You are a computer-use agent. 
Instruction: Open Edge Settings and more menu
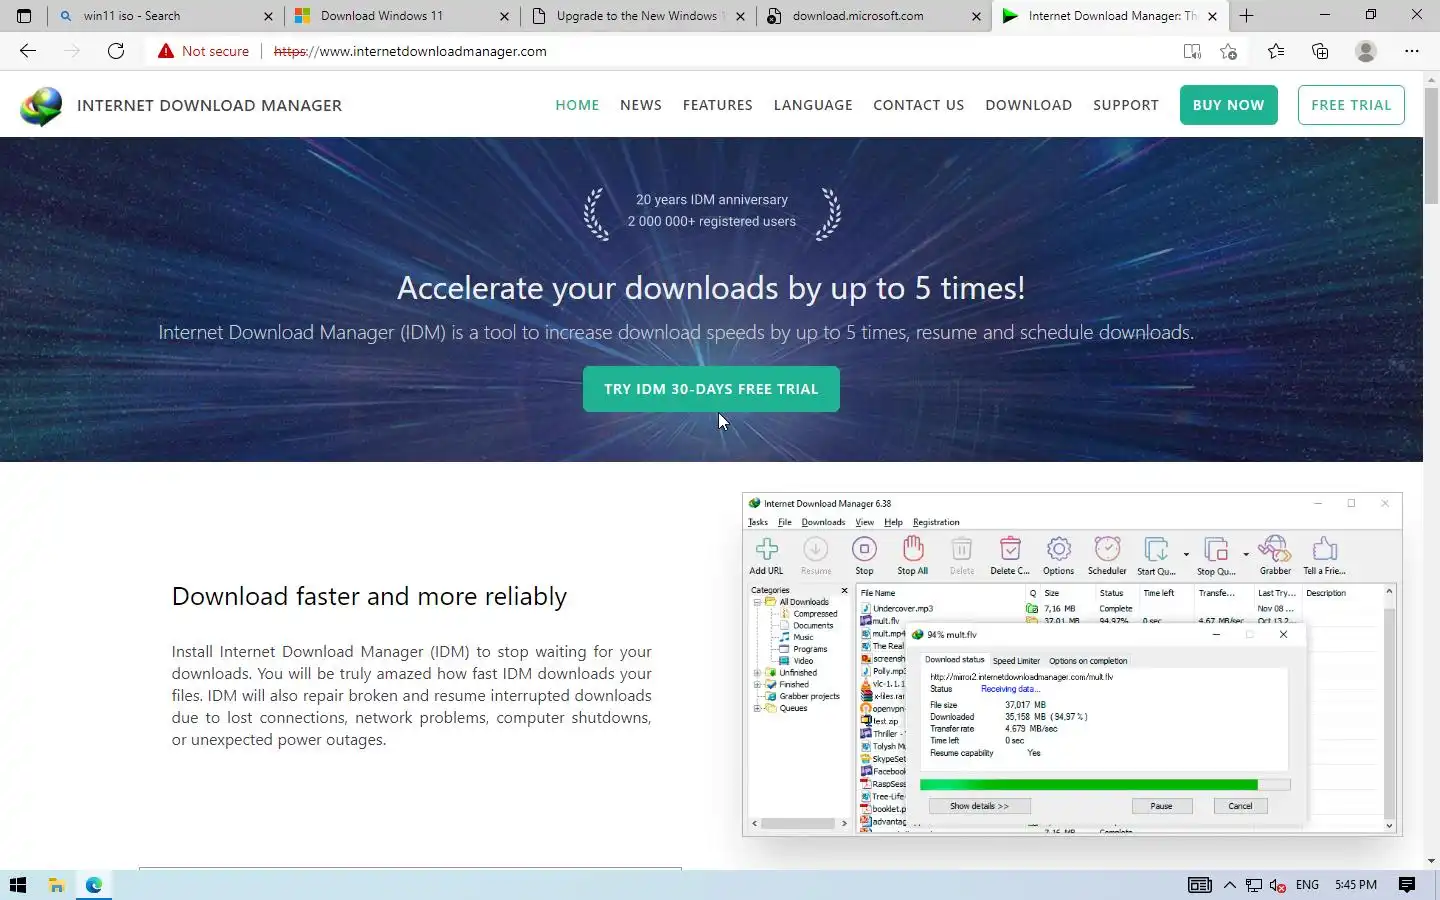click(1412, 51)
